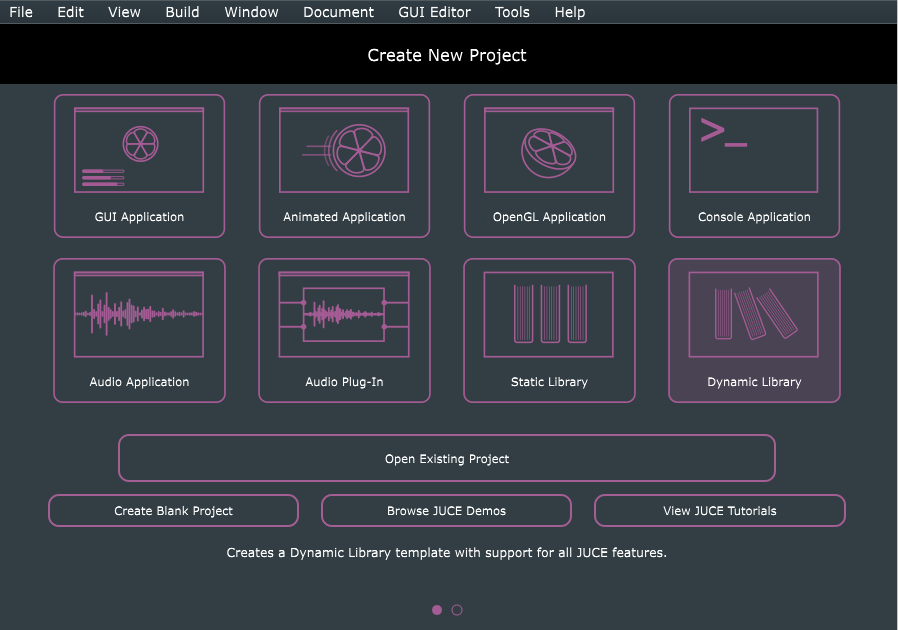Open the File menu
The width and height of the screenshot is (898, 630).
[x=21, y=12]
